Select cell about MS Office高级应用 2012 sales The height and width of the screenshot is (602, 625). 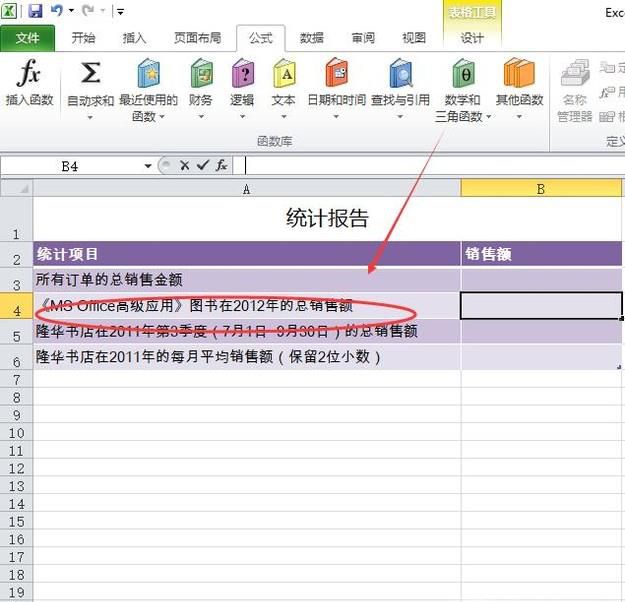coord(247,305)
